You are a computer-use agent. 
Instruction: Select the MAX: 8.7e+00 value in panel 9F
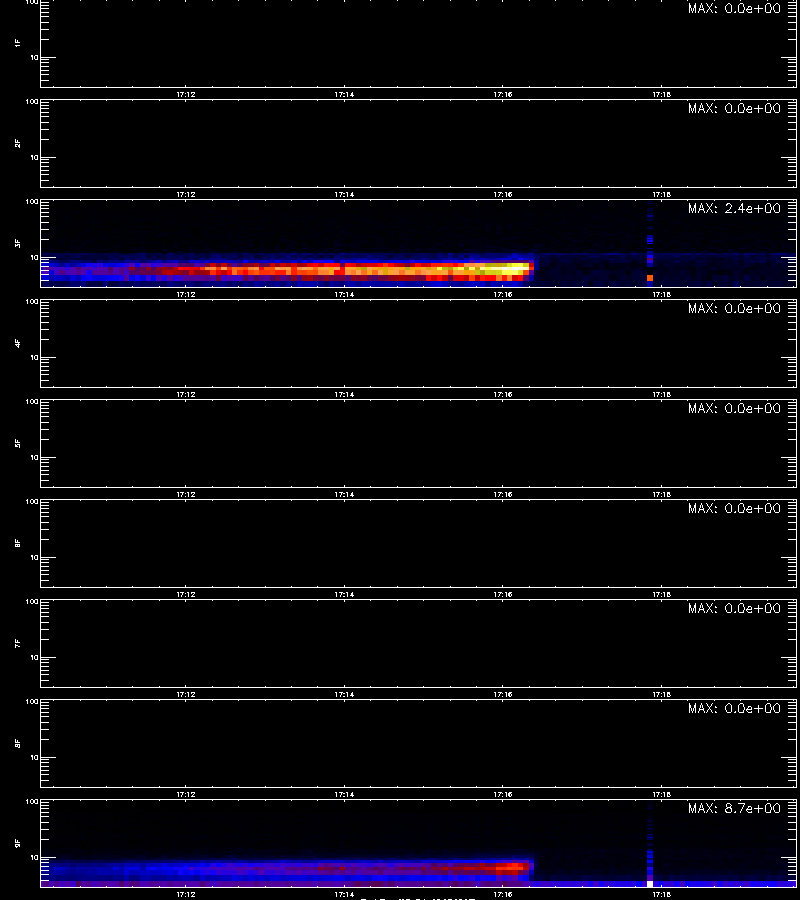tap(734, 808)
